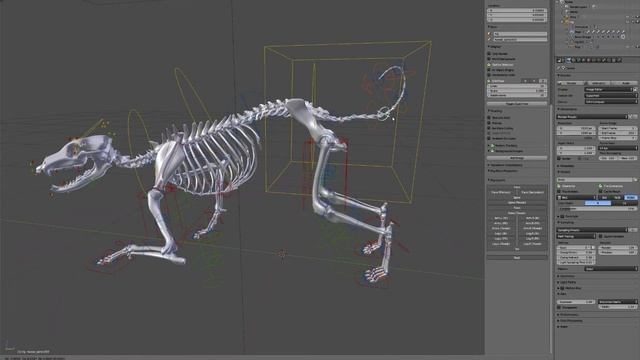Adjust the resolution percentage slider

(x=576, y=138)
